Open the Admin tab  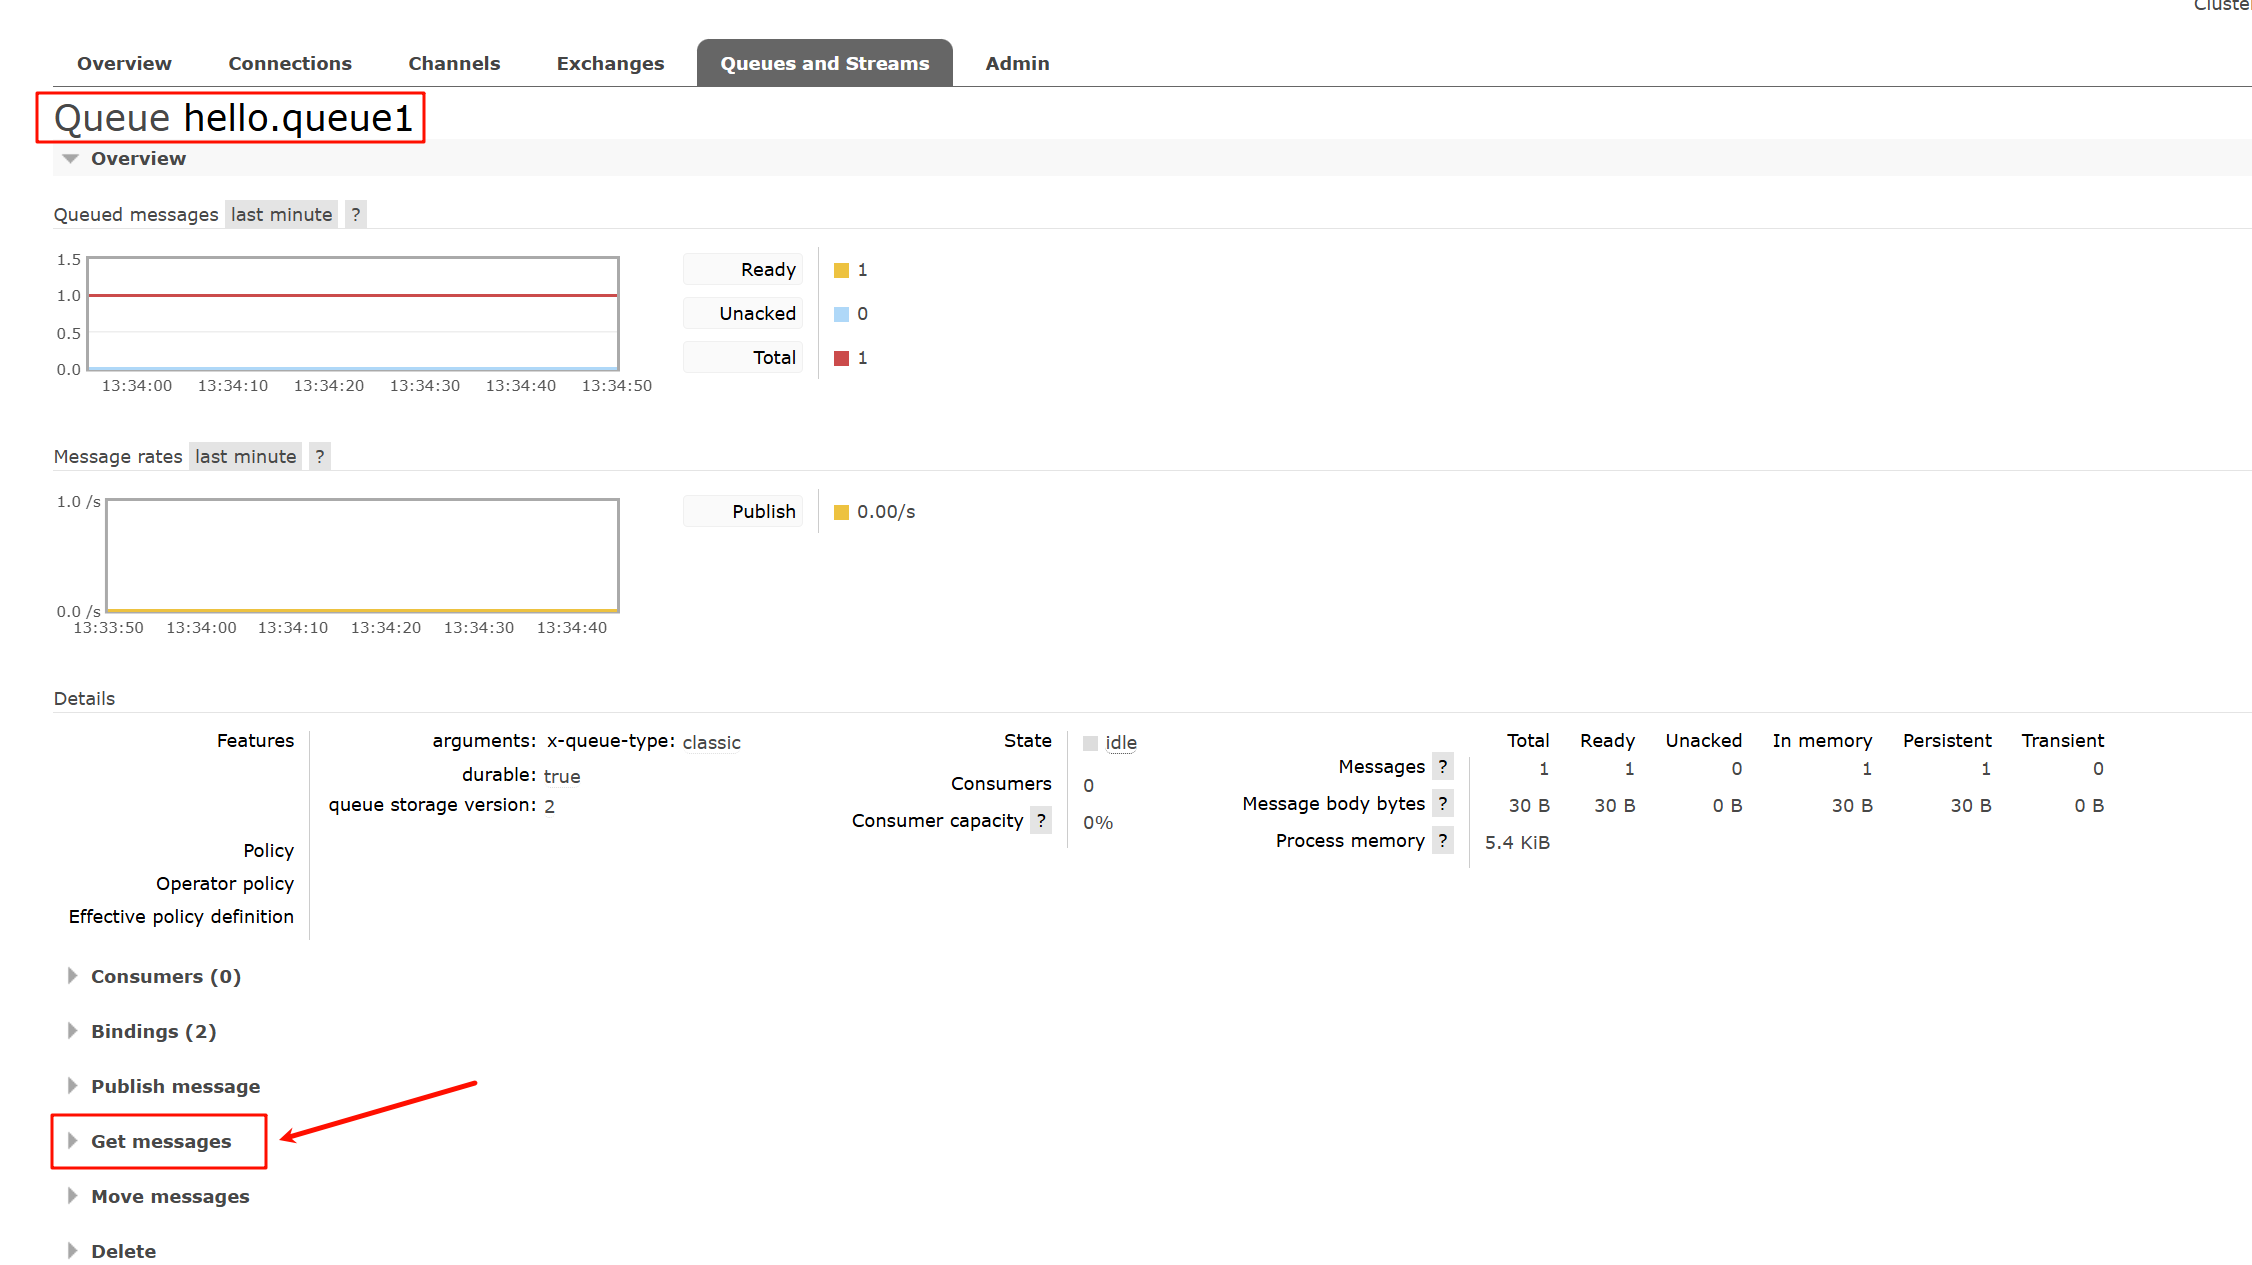(x=1017, y=63)
